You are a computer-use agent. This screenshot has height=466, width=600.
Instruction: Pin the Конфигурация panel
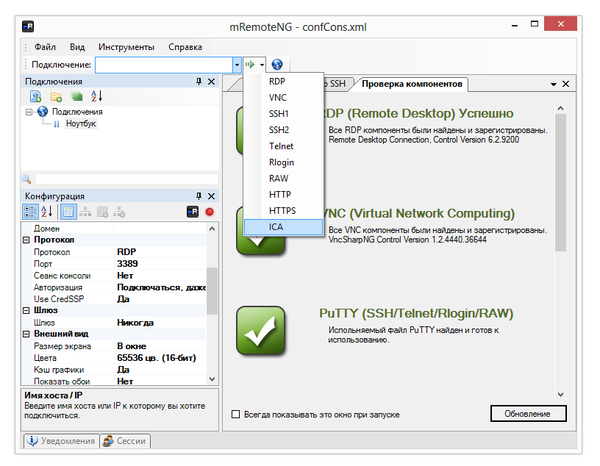click(199, 196)
